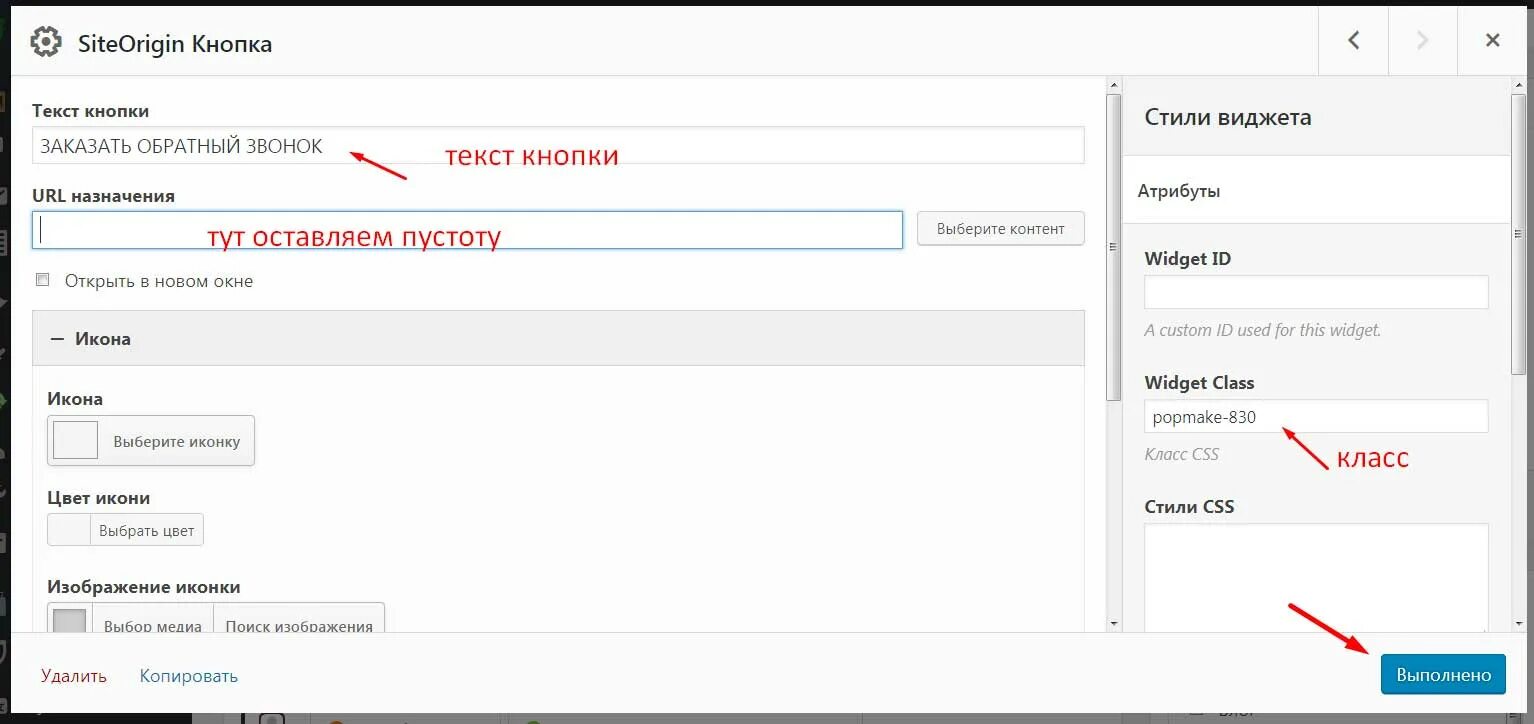1534x724 pixels.
Task: Click the Widget ID input field
Action: [1316, 292]
